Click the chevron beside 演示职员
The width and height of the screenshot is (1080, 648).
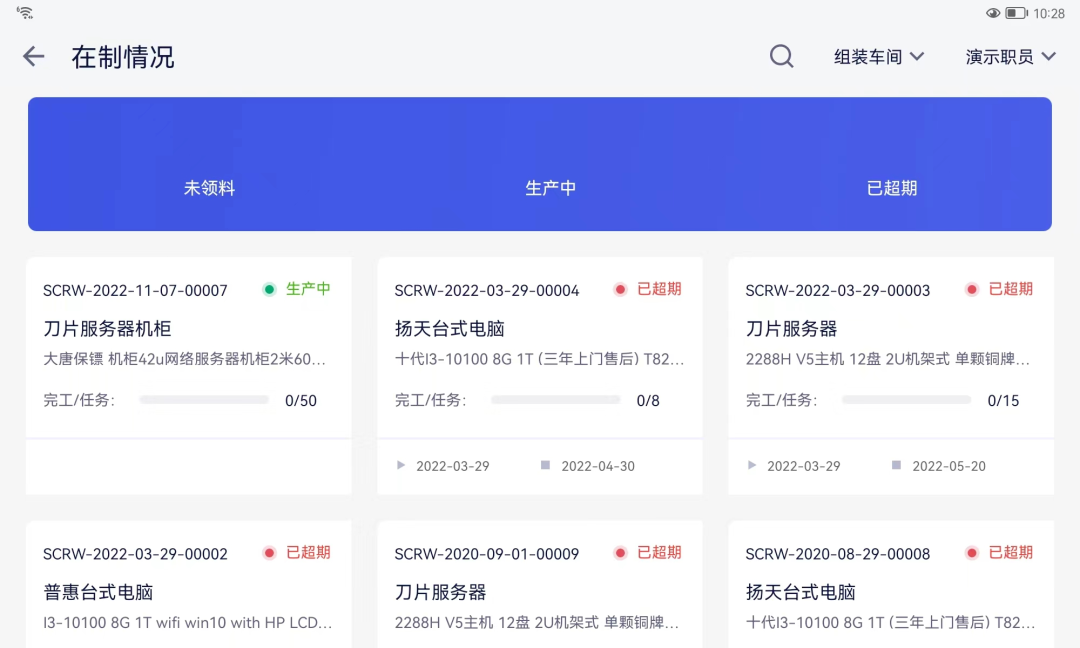coord(1048,56)
